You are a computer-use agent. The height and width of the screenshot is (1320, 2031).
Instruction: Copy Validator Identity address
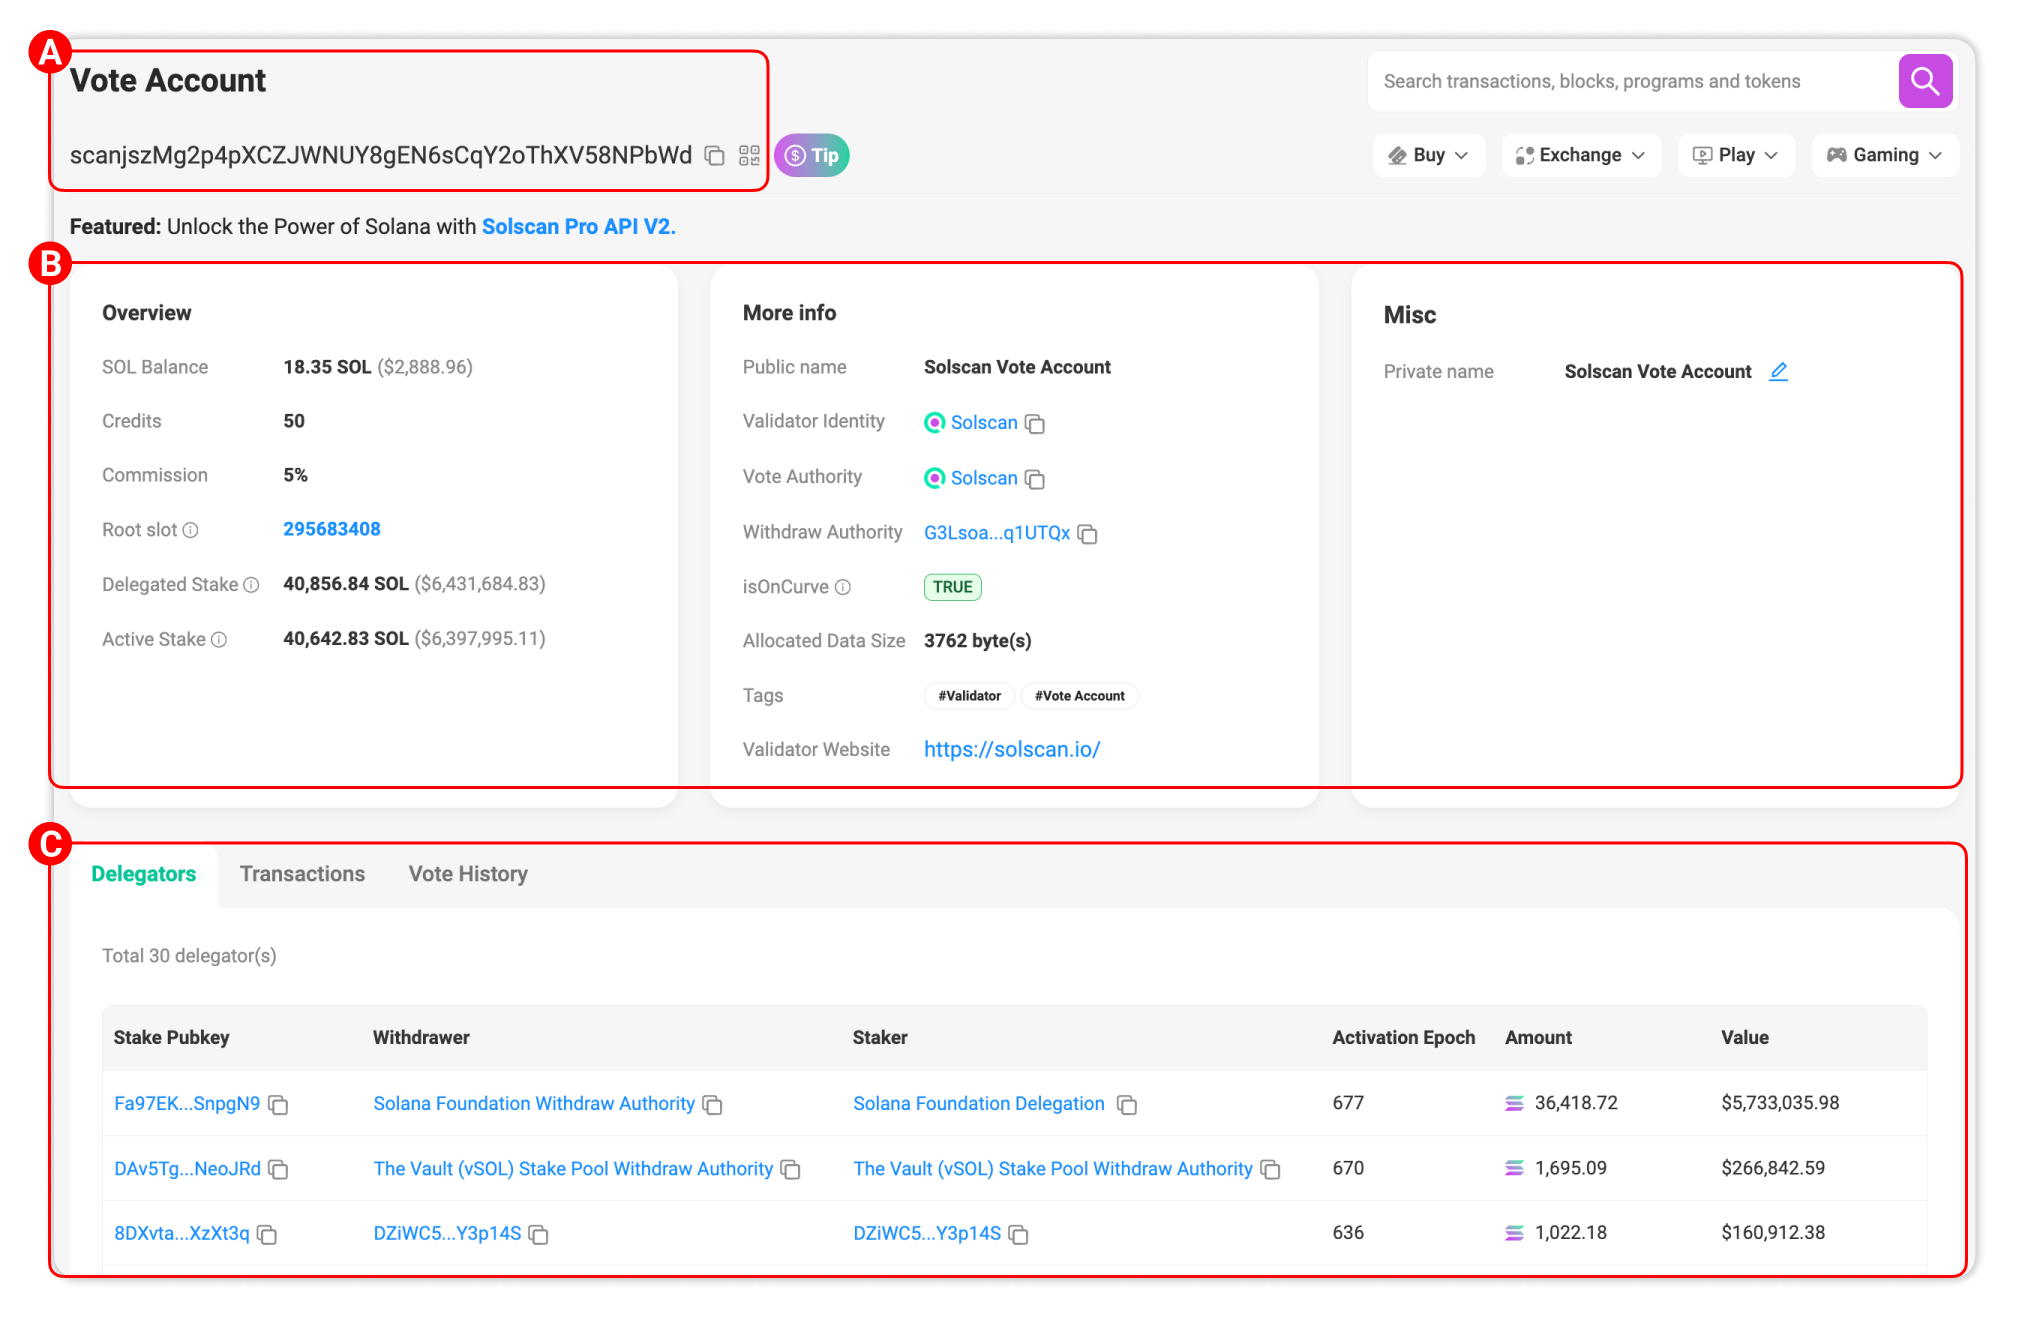click(1035, 424)
